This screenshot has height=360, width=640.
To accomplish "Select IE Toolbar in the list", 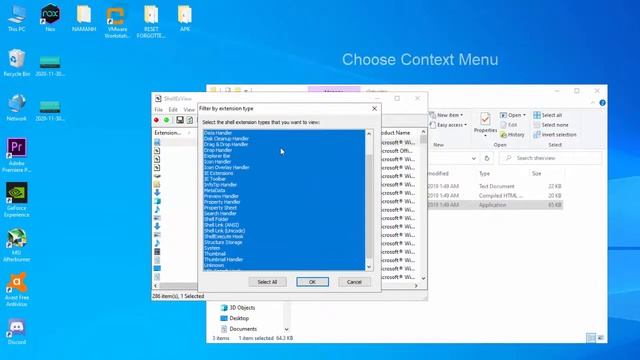I will (284, 179).
